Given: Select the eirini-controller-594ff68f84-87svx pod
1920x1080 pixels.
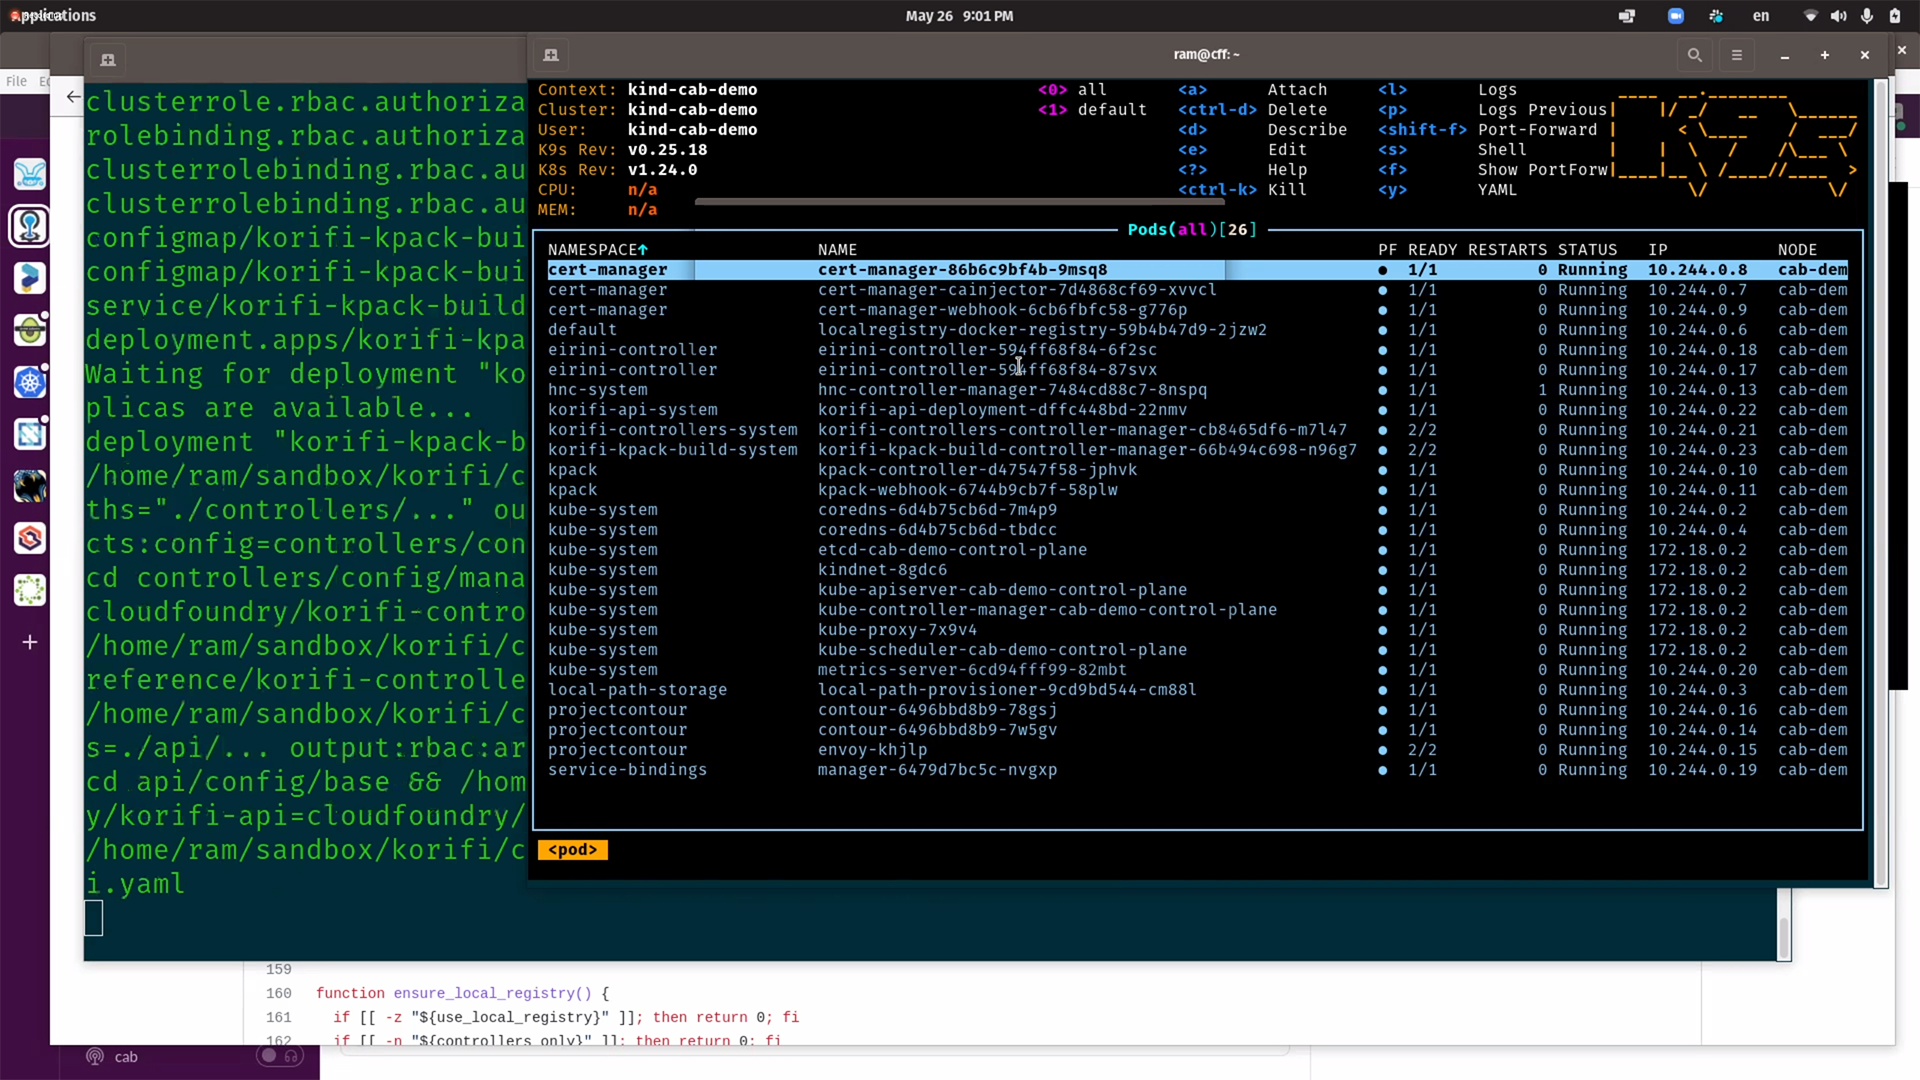Looking at the screenshot, I should [1197, 370].
